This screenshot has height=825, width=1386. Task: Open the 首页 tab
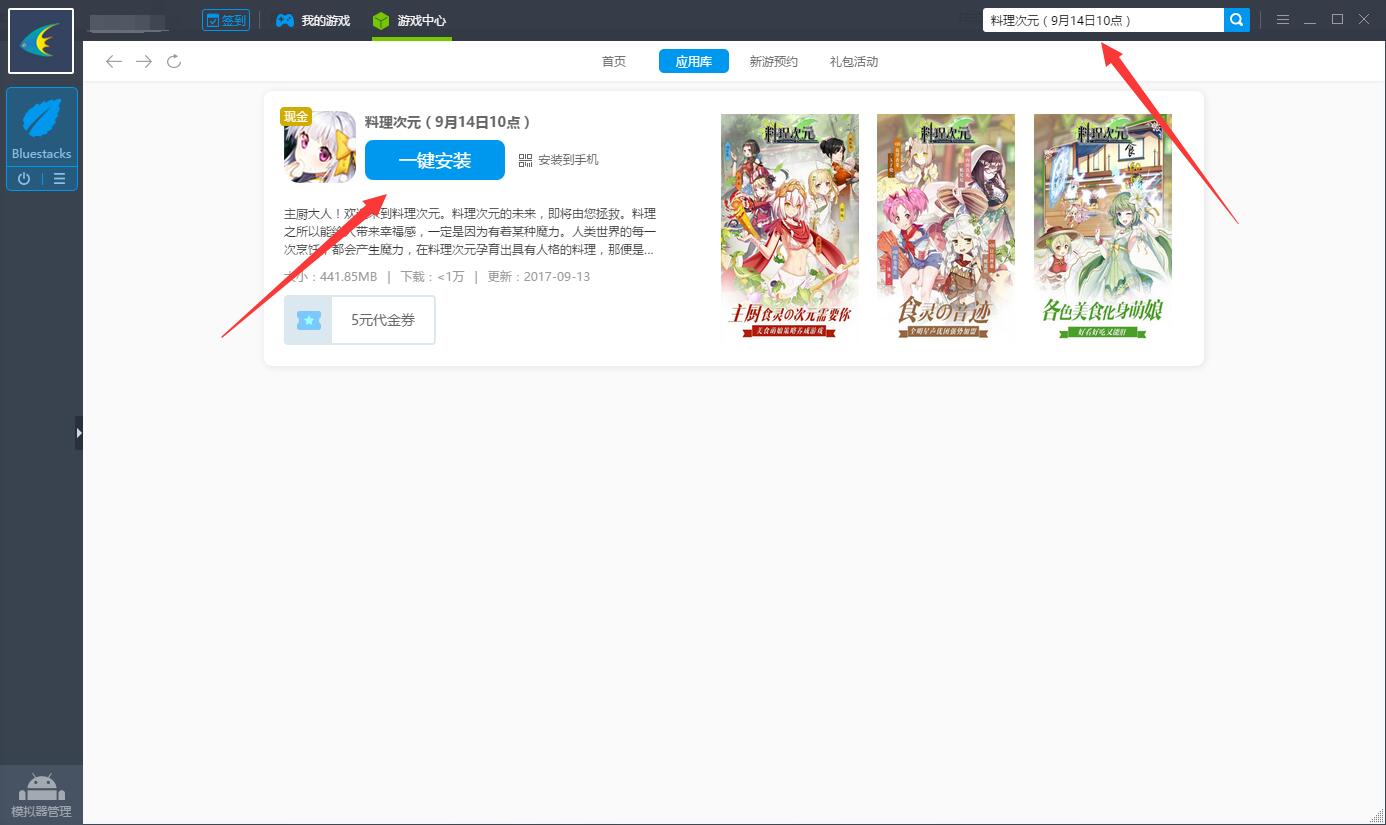click(614, 62)
